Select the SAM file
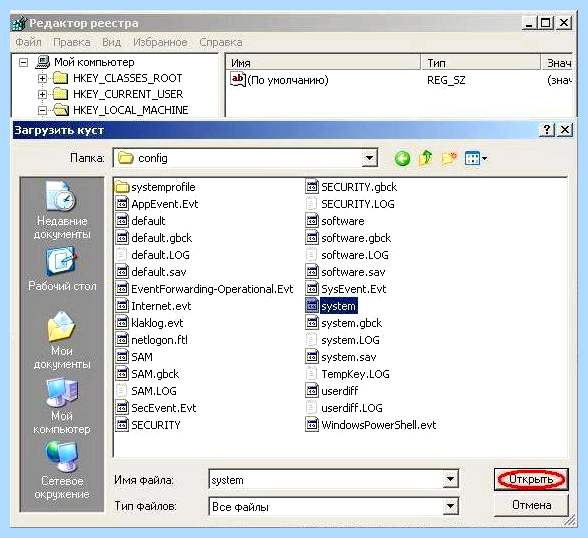 click(134, 357)
